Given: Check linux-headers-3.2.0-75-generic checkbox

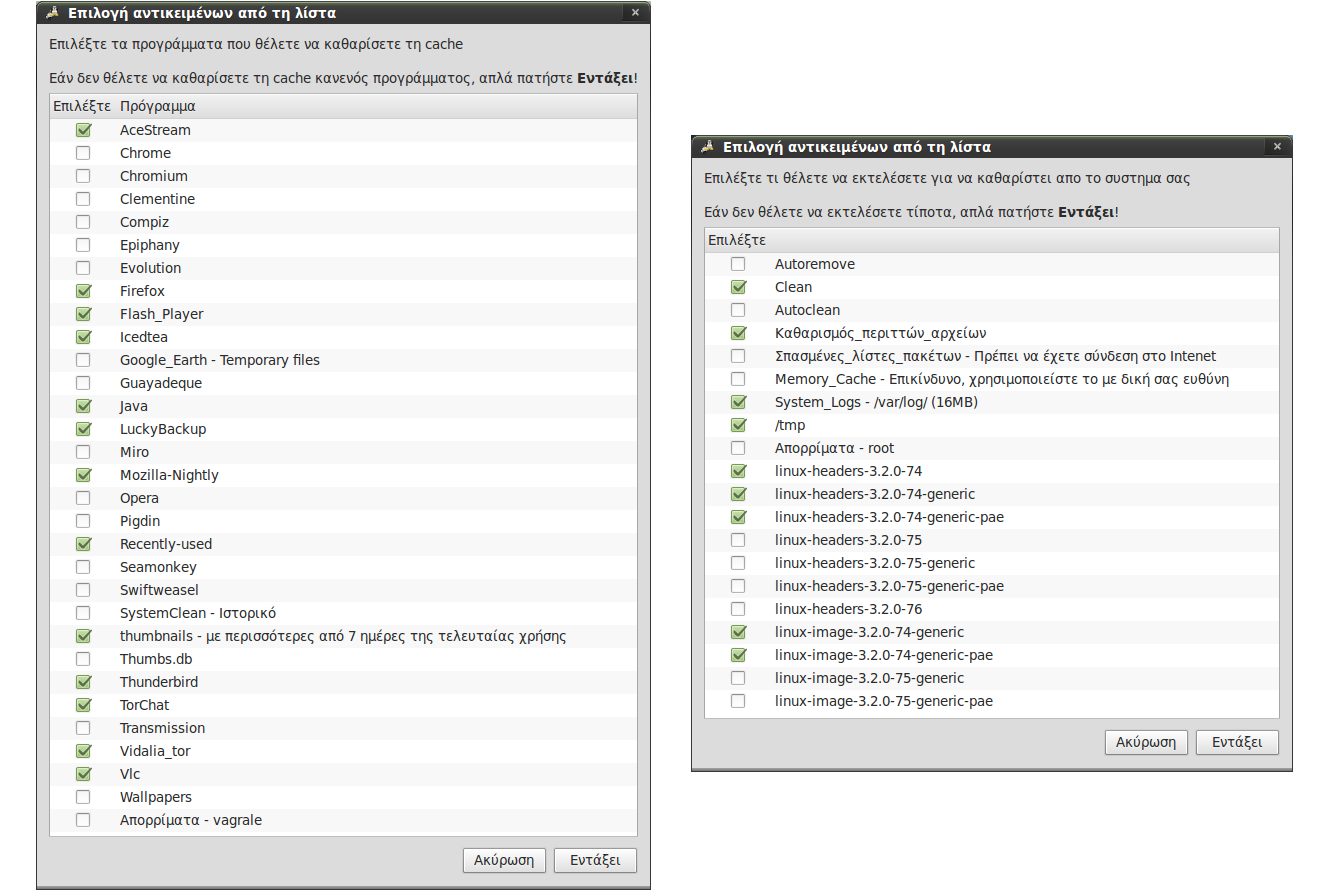Looking at the screenshot, I should coord(738,563).
